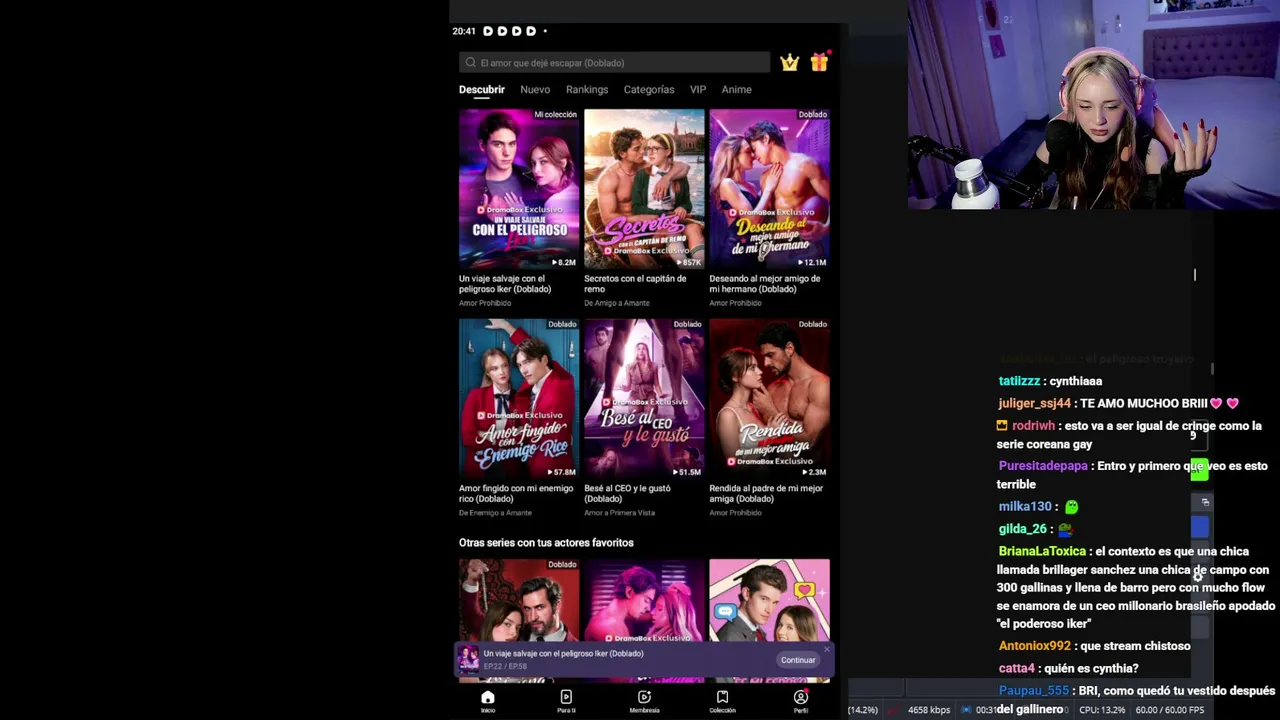Click title 'Besé al CEO y le gustó'

point(627,494)
